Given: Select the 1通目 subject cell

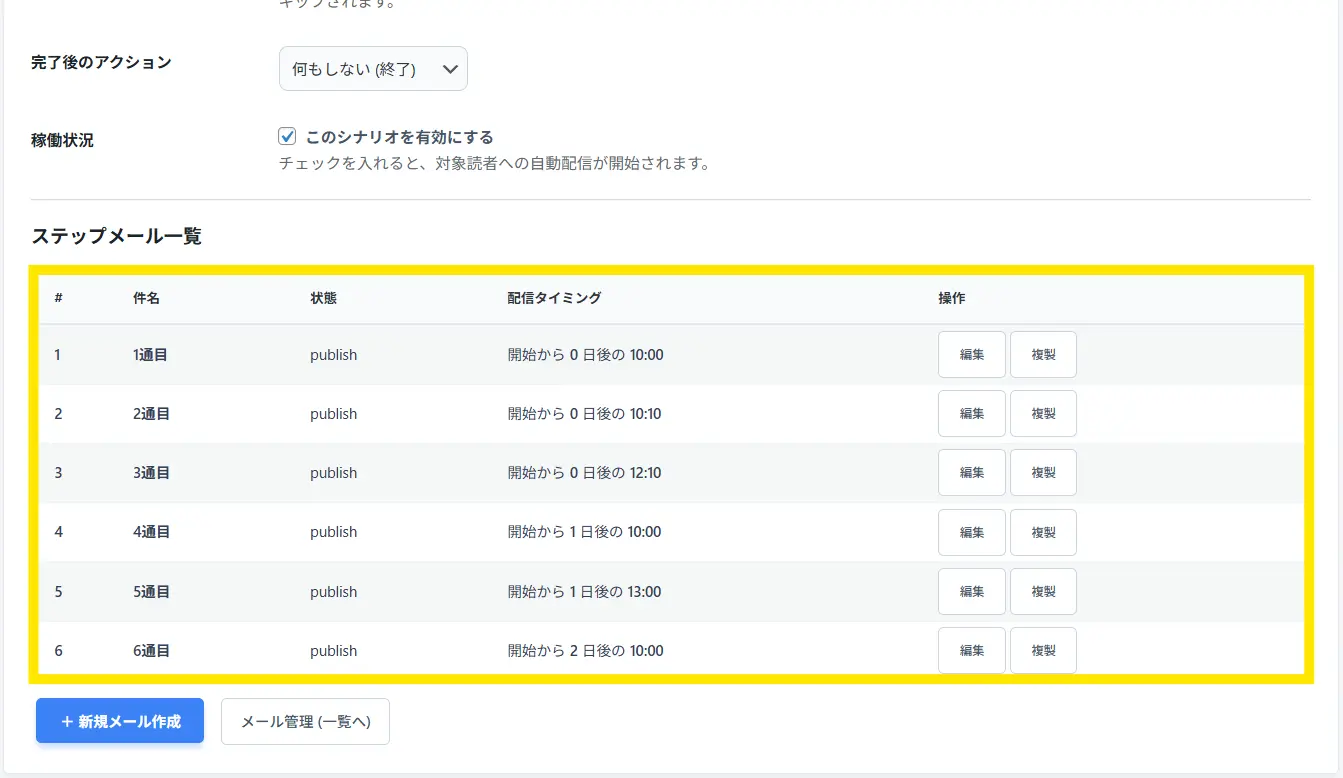Looking at the screenshot, I should click(x=151, y=355).
